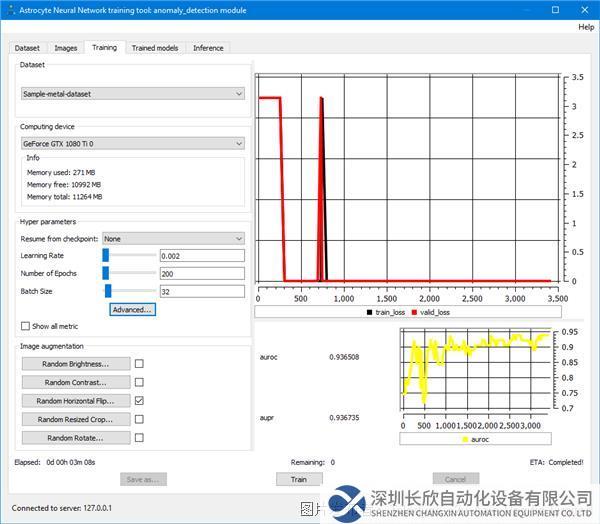
Task: Click the Batch Size input field
Action: 202,291
